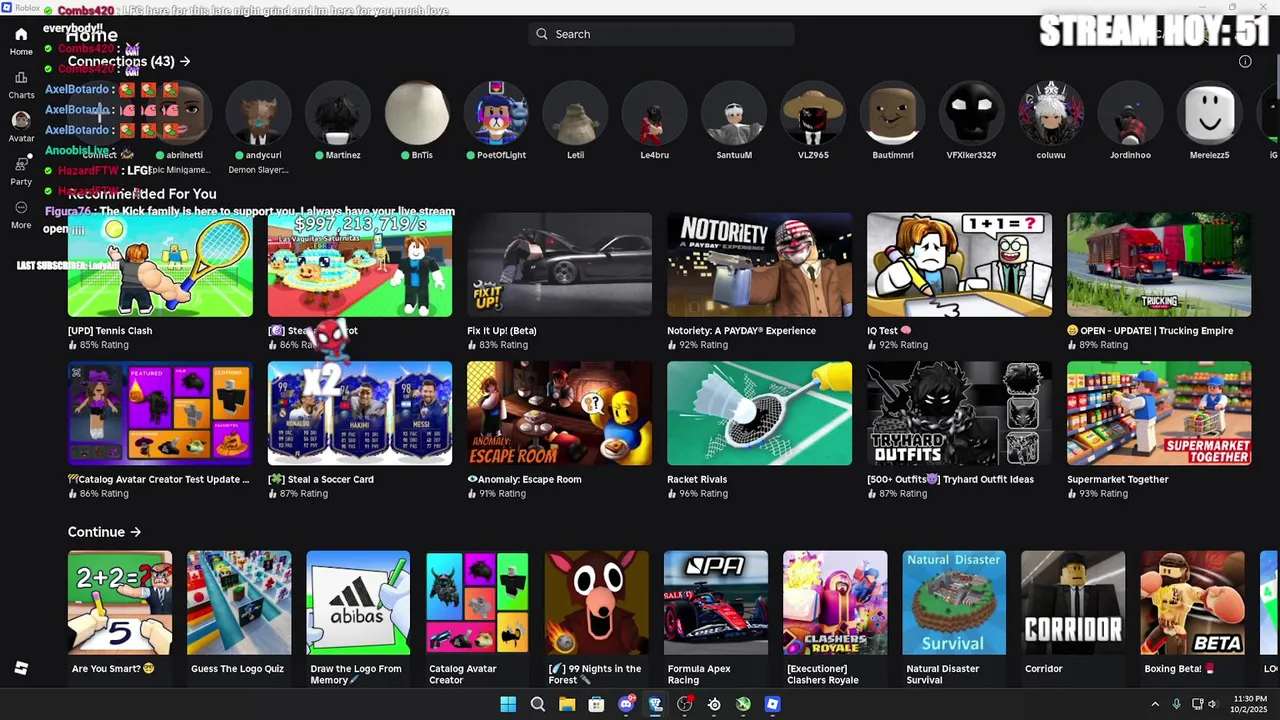Open Catalog Avatar Creator Test Update thumbnail
The width and height of the screenshot is (1280, 720).
[160, 413]
